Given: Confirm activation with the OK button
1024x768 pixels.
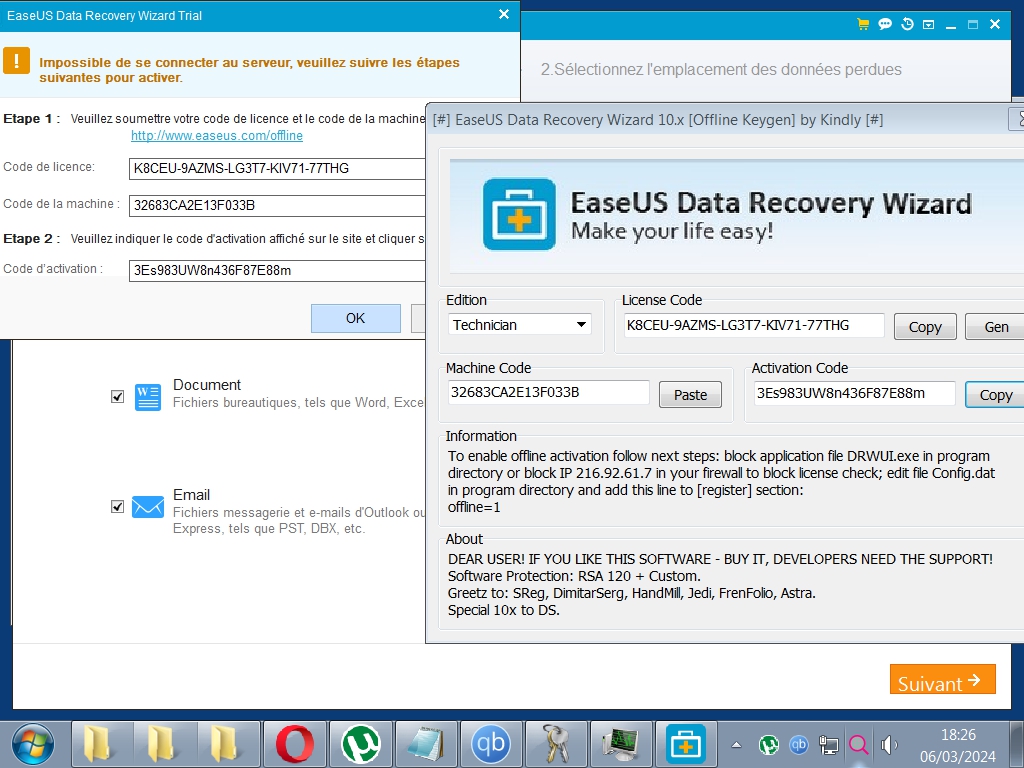Looking at the screenshot, I should 356,318.
